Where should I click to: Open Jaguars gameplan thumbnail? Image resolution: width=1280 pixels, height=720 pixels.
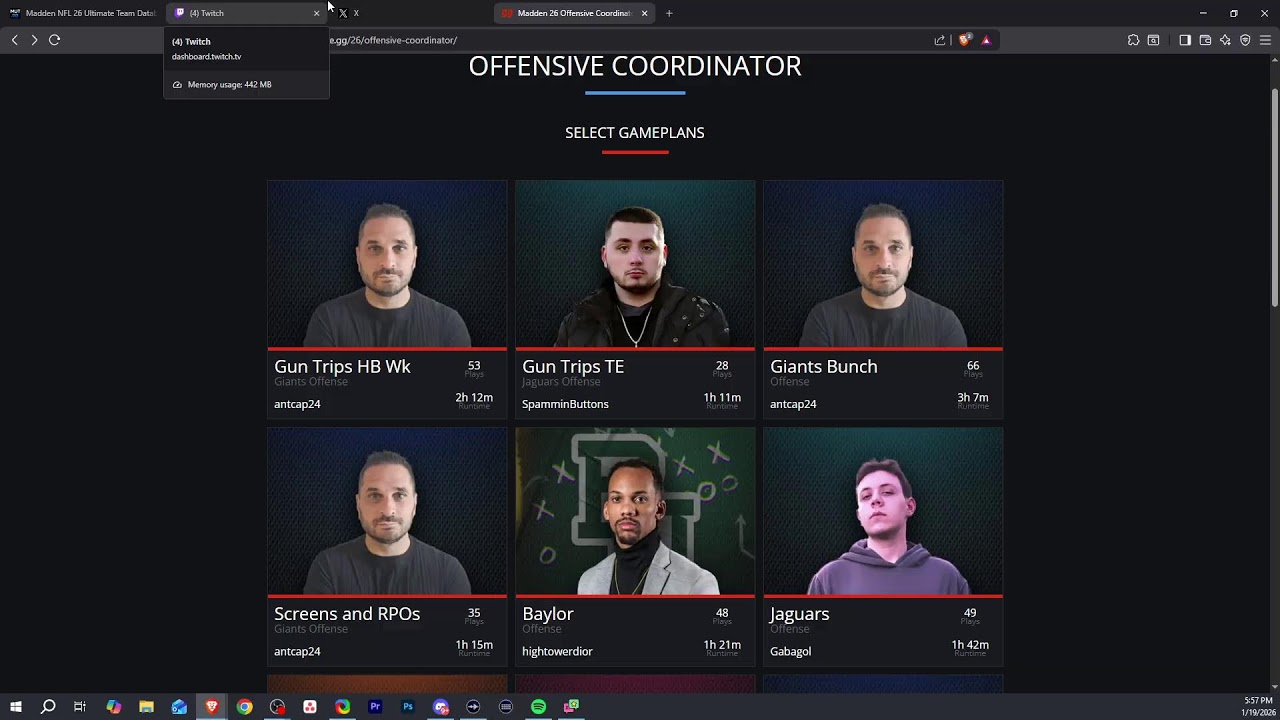(883, 511)
